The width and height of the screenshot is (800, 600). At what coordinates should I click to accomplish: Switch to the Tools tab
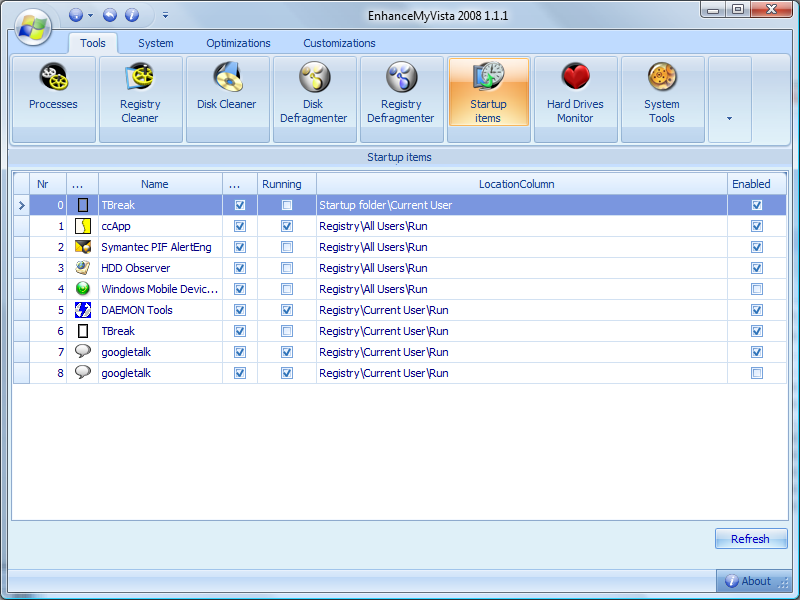click(x=93, y=43)
